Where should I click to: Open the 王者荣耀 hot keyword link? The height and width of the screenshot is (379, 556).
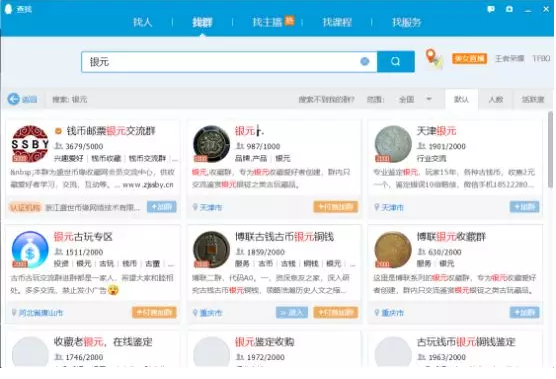(x=510, y=58)
